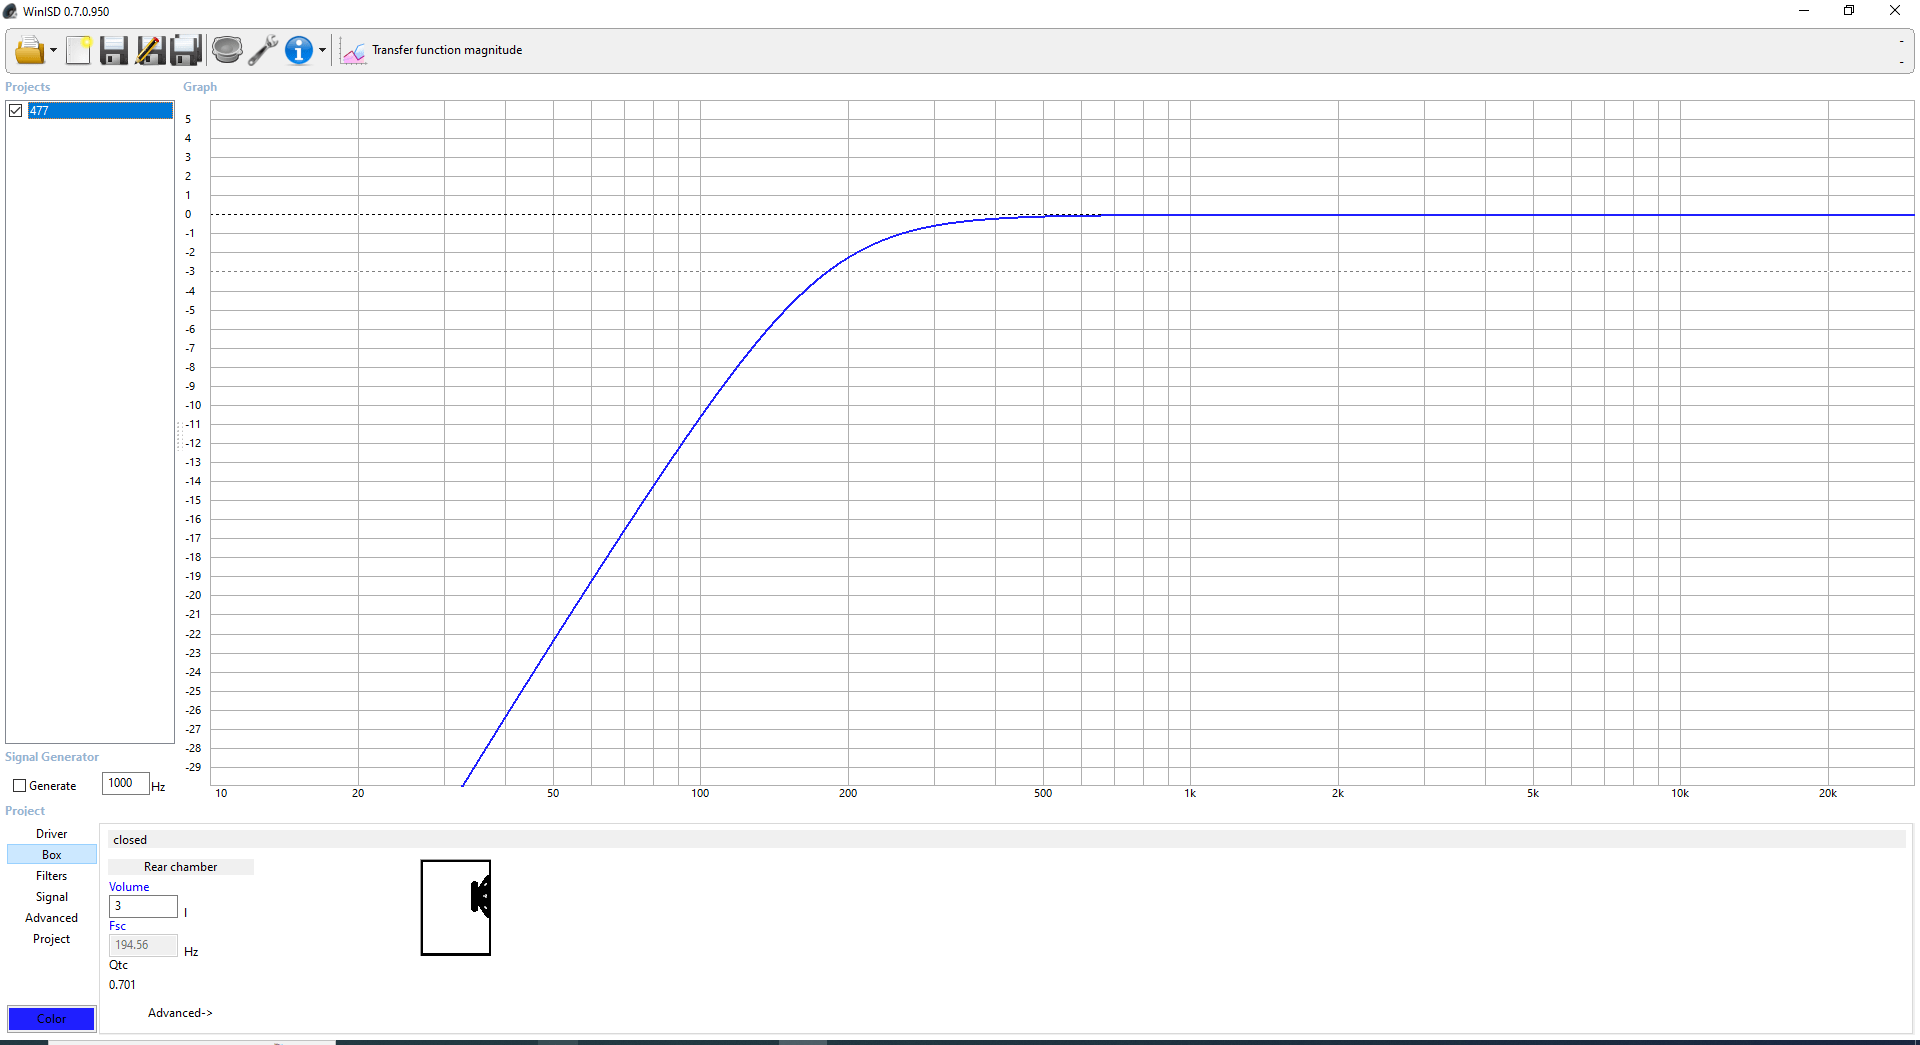Click the Fsc label
Viewport: 1920px width, 1045px height.
click(117, 926)
